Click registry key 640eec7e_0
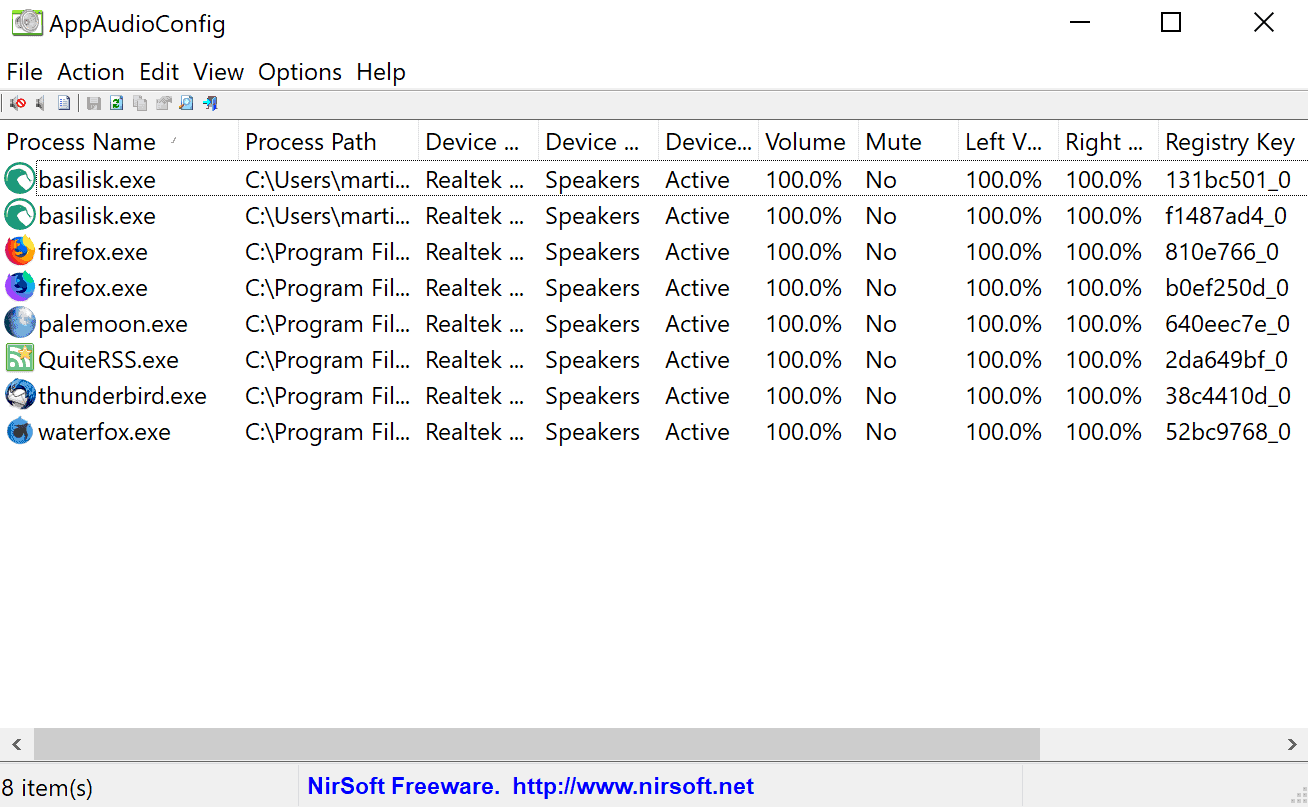The image size is (1308, 807). 1228,324
